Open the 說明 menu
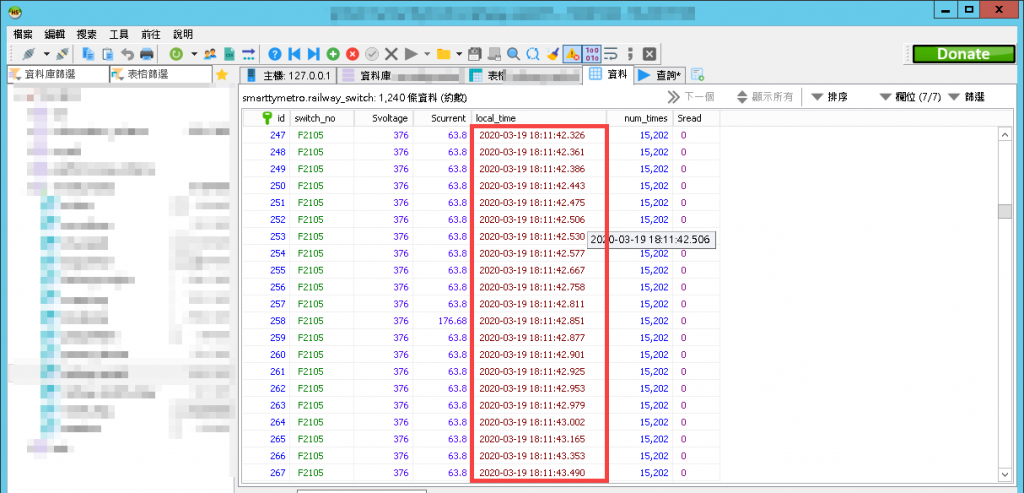The width and height of the screenshot is (1024, 493). (x=184, y=34)
